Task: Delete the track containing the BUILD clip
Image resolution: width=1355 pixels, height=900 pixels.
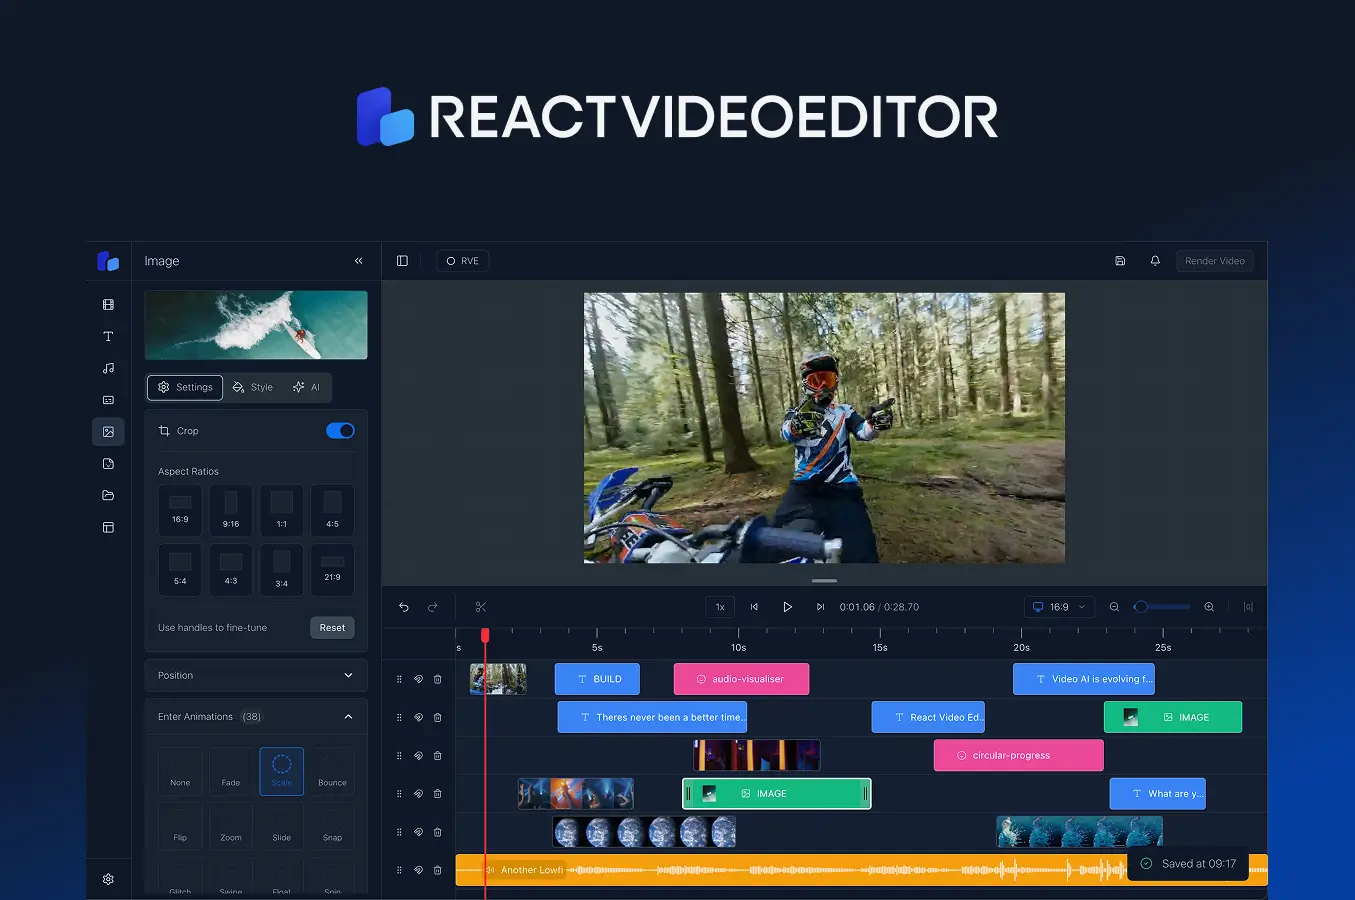Action: (437, 679)
